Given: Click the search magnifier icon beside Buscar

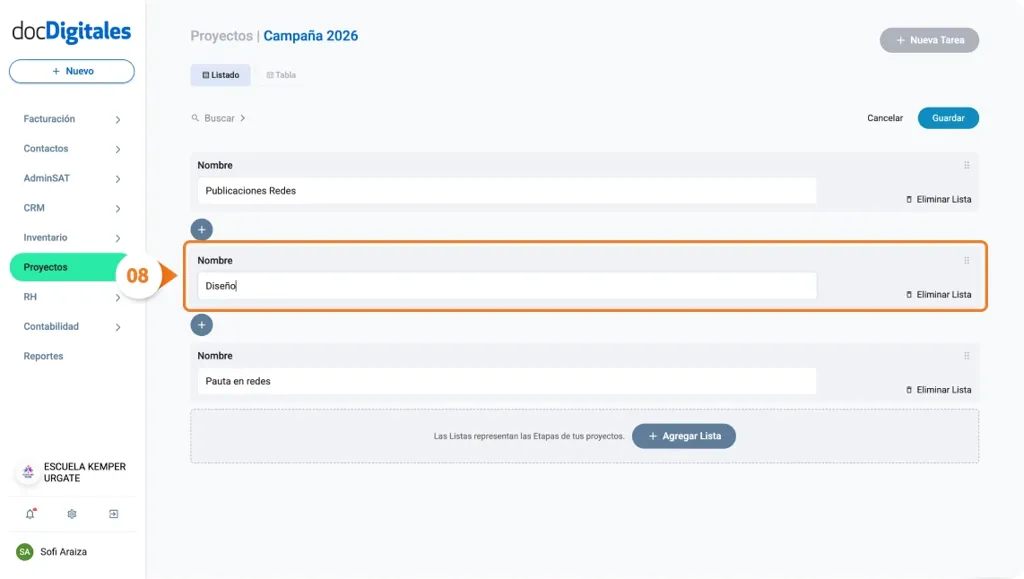Looking at the screenshot, I should pyautogui.click(x=196, y=117).
